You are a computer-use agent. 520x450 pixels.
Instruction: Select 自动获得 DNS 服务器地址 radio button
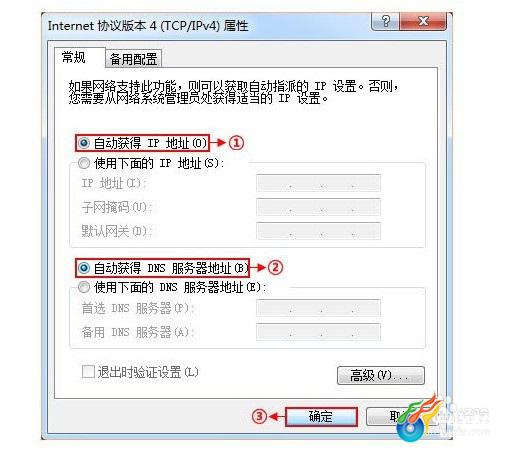click(x=84, y=268)
